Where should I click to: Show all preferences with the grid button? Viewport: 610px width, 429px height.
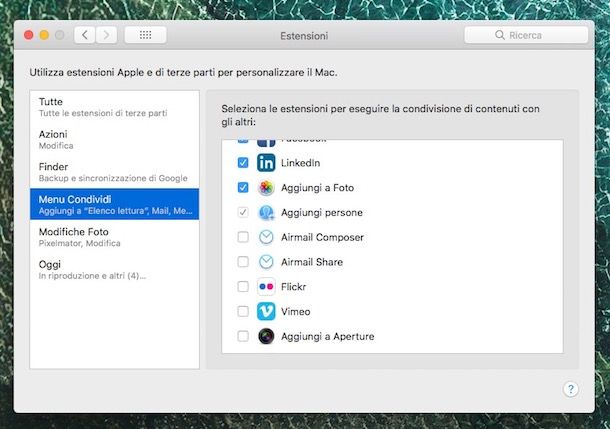click(x=145, y=35)
